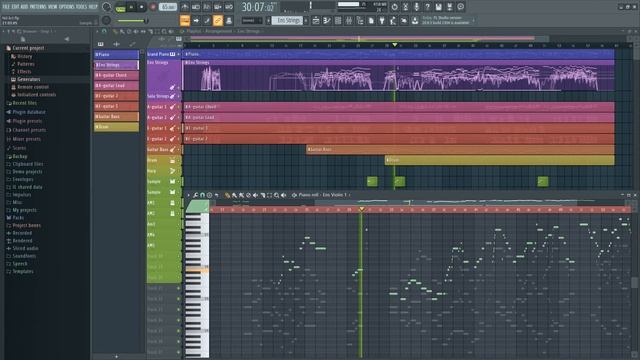
Task: Click the undo history icon in top toolbar
Action: point(394,7)
